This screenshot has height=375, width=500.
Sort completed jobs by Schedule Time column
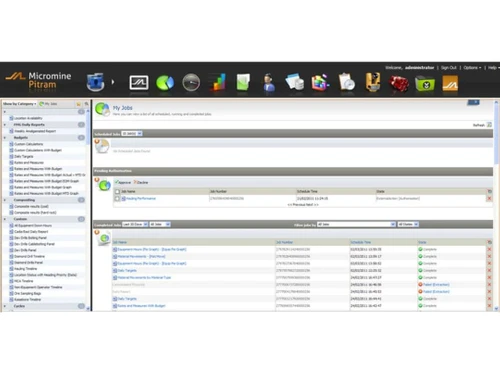pos(361,242)
